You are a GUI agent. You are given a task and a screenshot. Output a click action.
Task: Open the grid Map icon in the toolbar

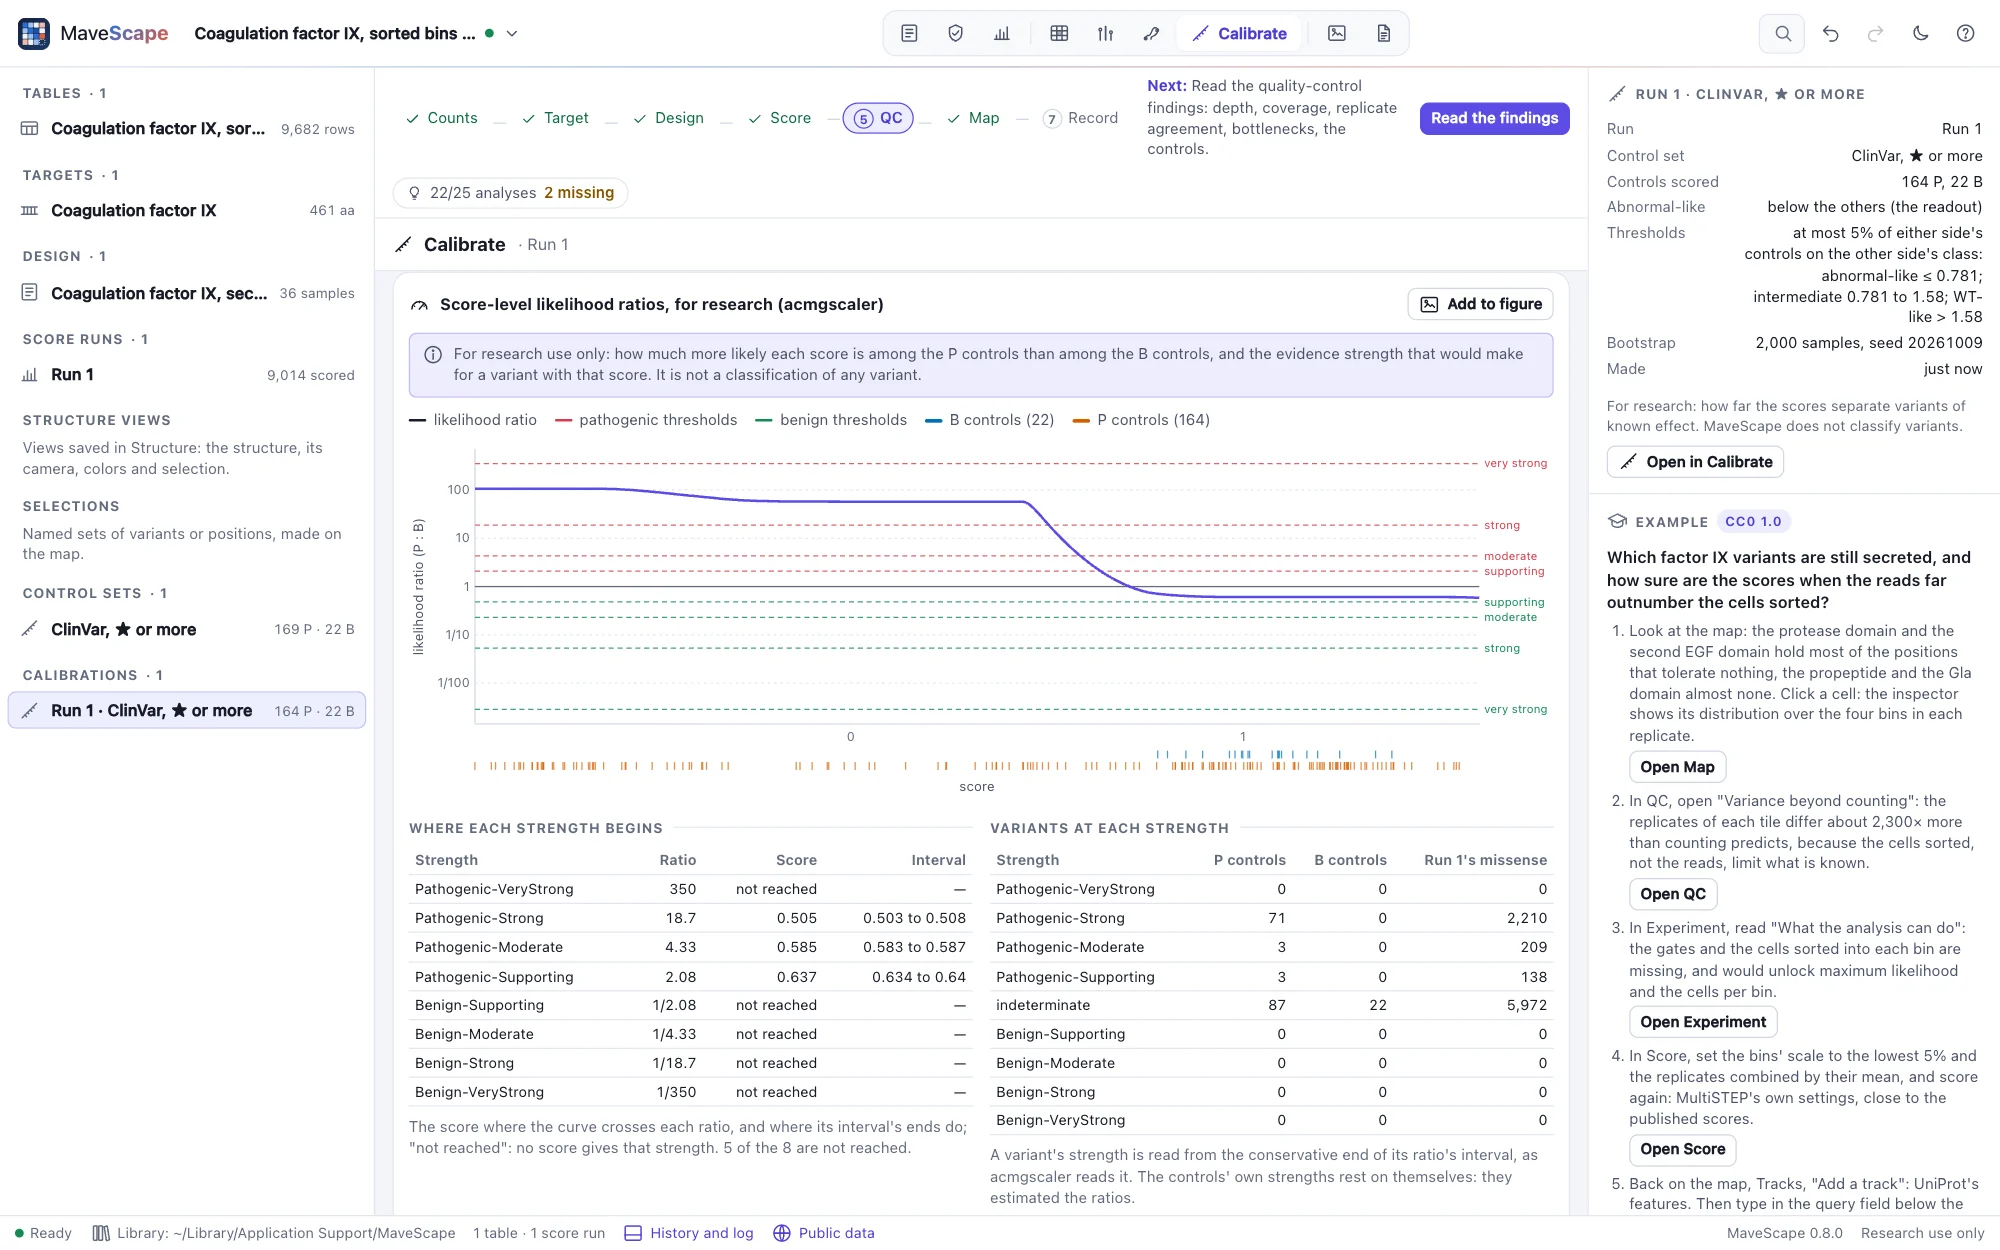(1059, 33)
